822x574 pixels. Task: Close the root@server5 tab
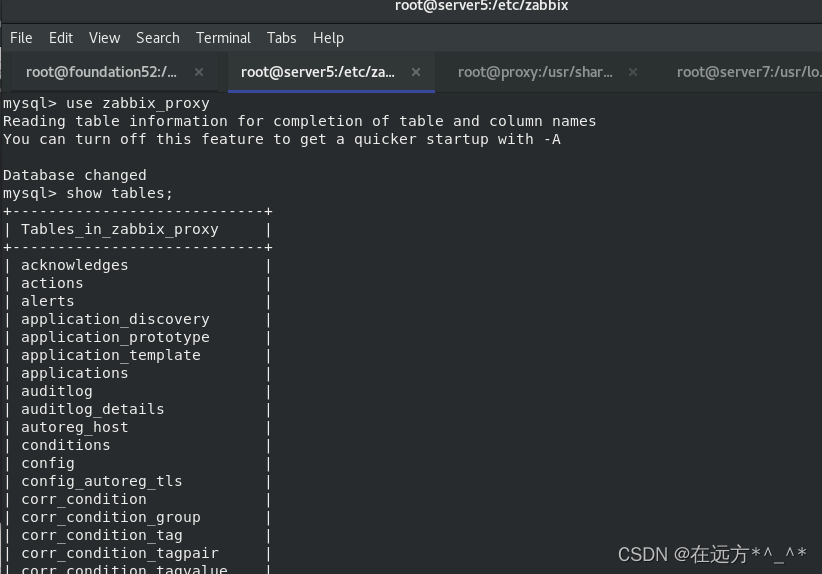click(x=416, y=72)
